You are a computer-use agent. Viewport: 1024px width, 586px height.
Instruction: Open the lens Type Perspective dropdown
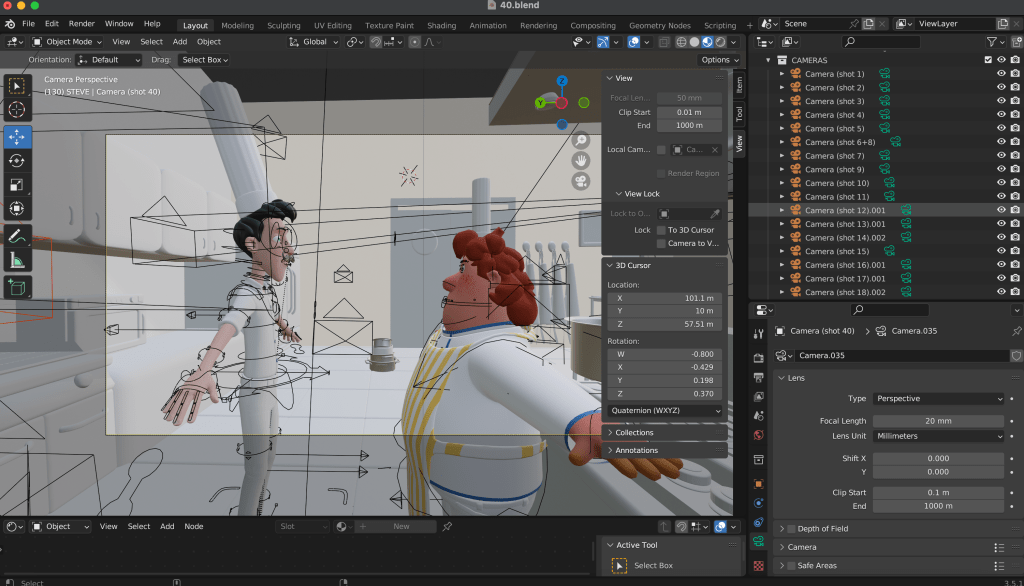[x=939, y=398]
